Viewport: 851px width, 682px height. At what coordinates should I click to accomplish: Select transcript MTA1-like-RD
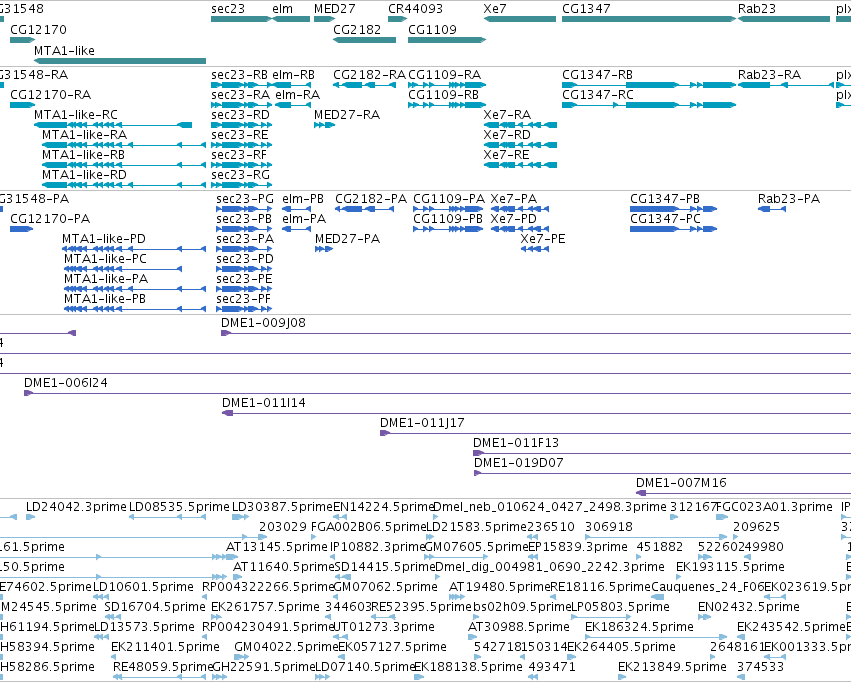(x=124, y=185)
